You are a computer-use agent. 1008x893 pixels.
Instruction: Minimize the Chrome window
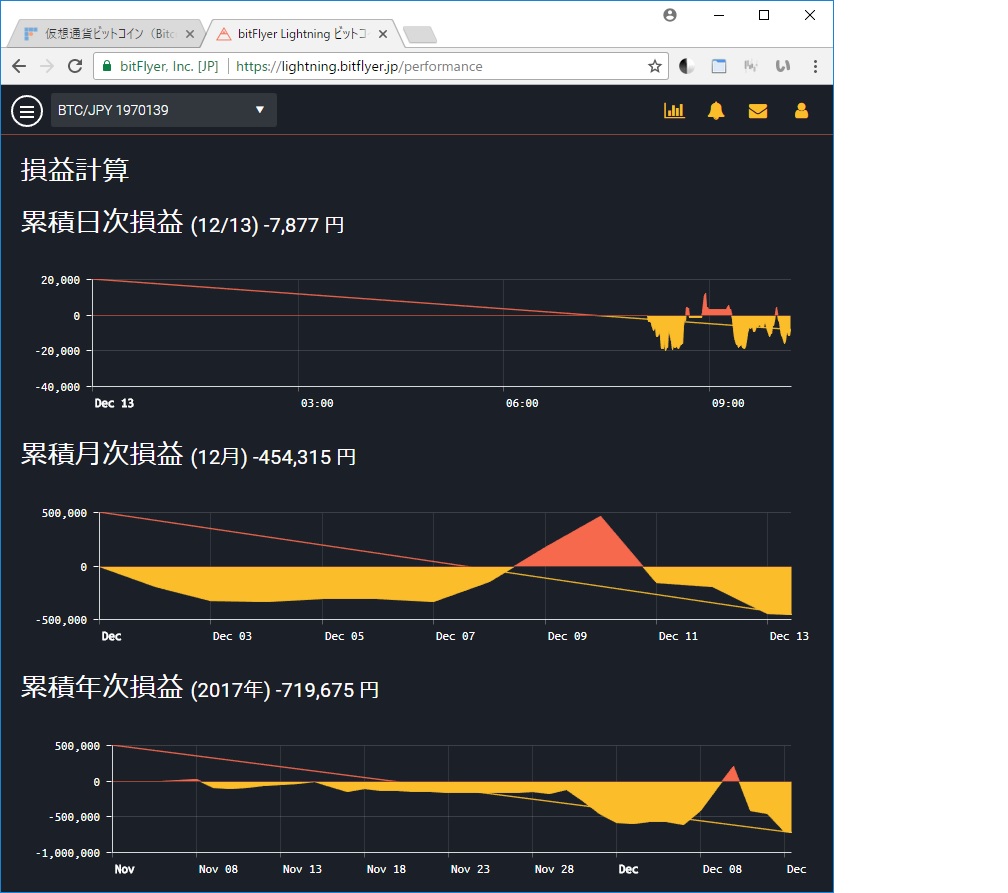(719, 15)
